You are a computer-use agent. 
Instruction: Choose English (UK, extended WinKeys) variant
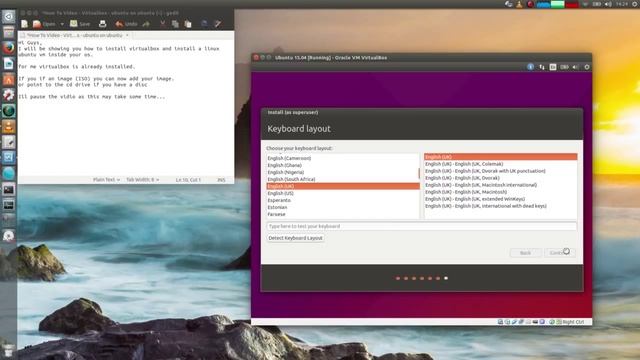(x=500, y=199)
